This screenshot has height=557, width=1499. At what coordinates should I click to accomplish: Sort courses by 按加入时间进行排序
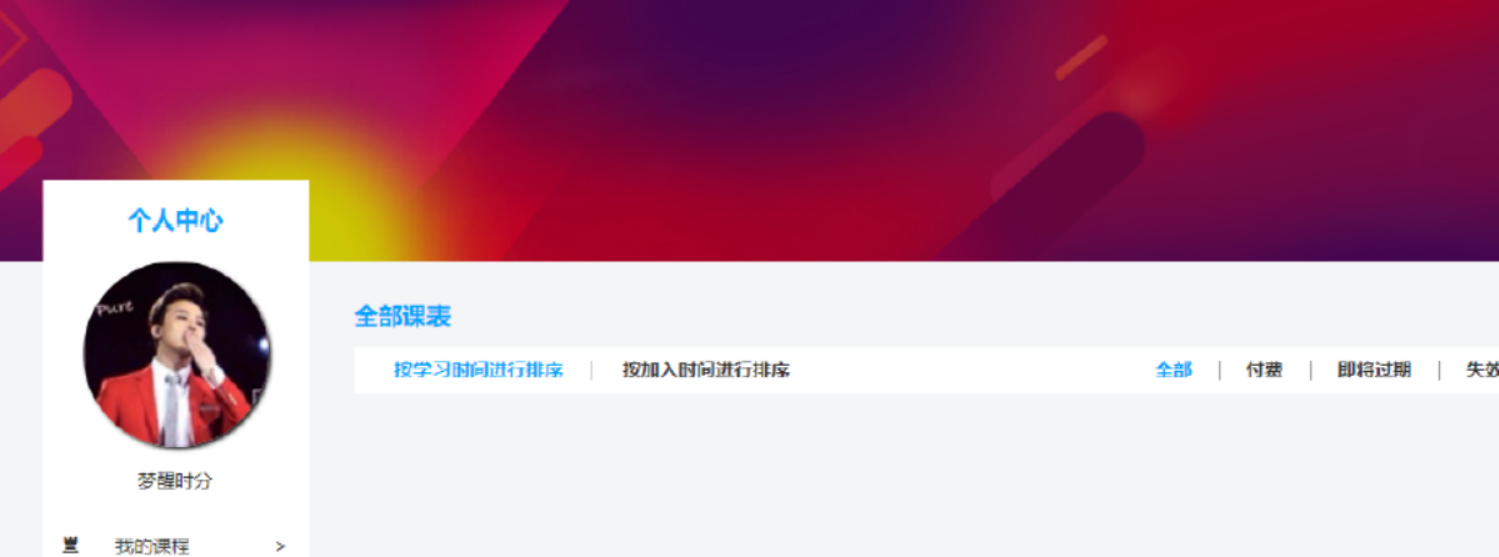706,370
